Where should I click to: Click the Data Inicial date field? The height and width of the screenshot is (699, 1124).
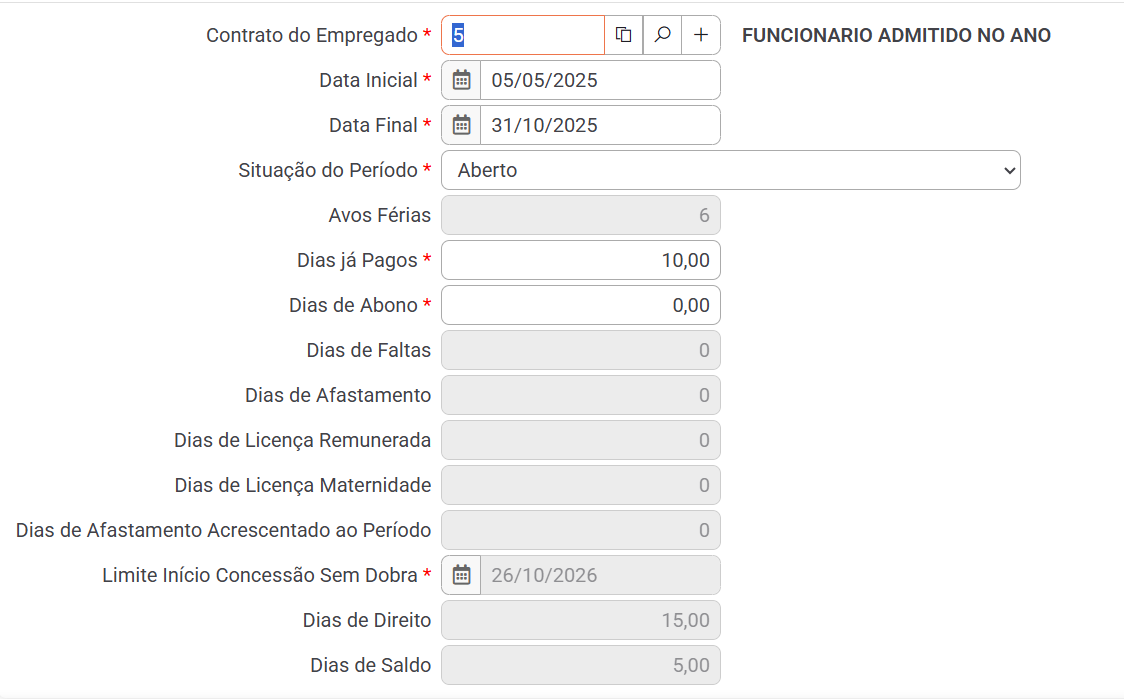(x=600, y=80)
